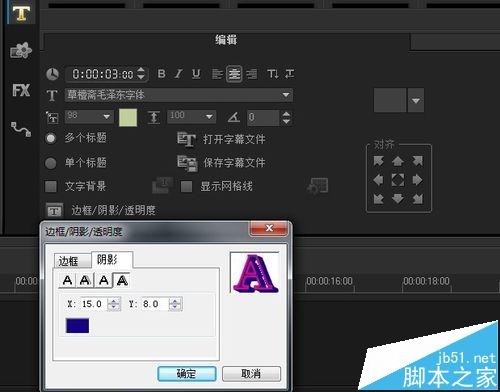This screenshot has height=392, width=500.
Task: Align title to the top-left corner
Action: [379, 161]
